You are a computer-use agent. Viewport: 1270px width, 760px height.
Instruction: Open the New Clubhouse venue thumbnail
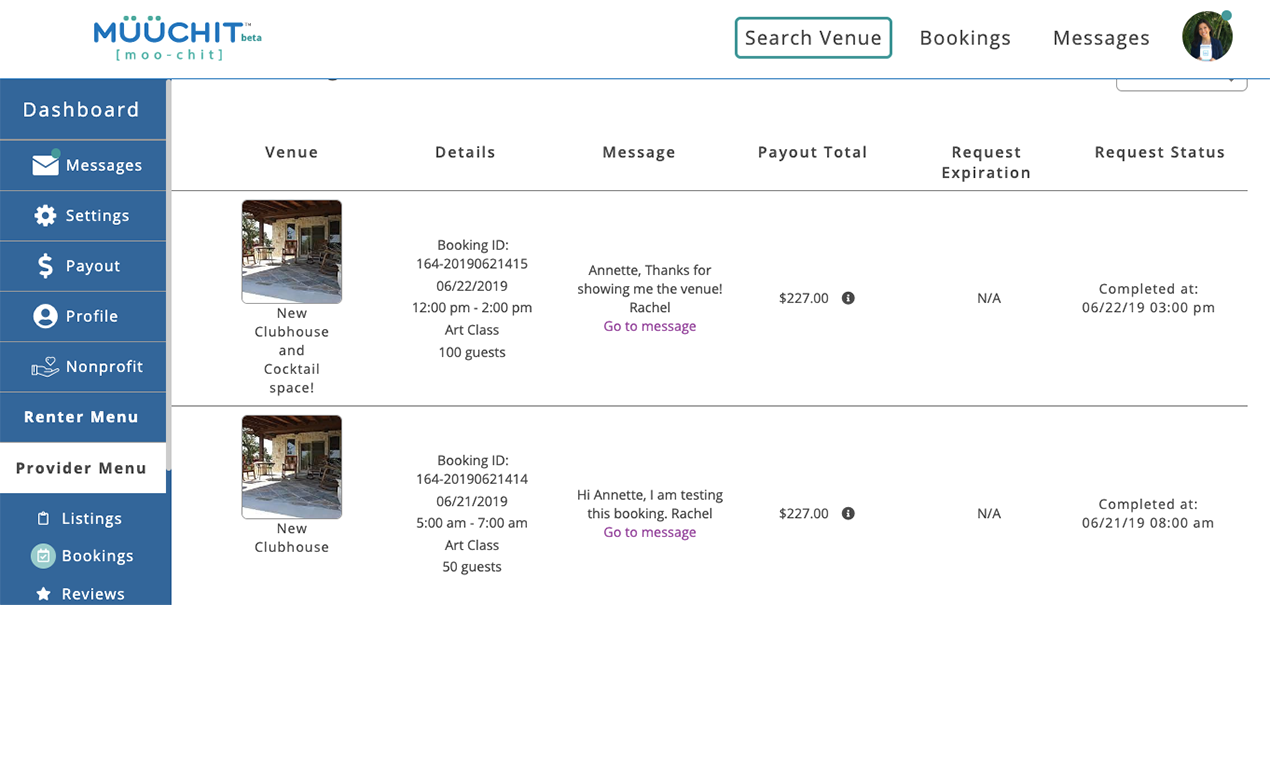click(292, 467)
